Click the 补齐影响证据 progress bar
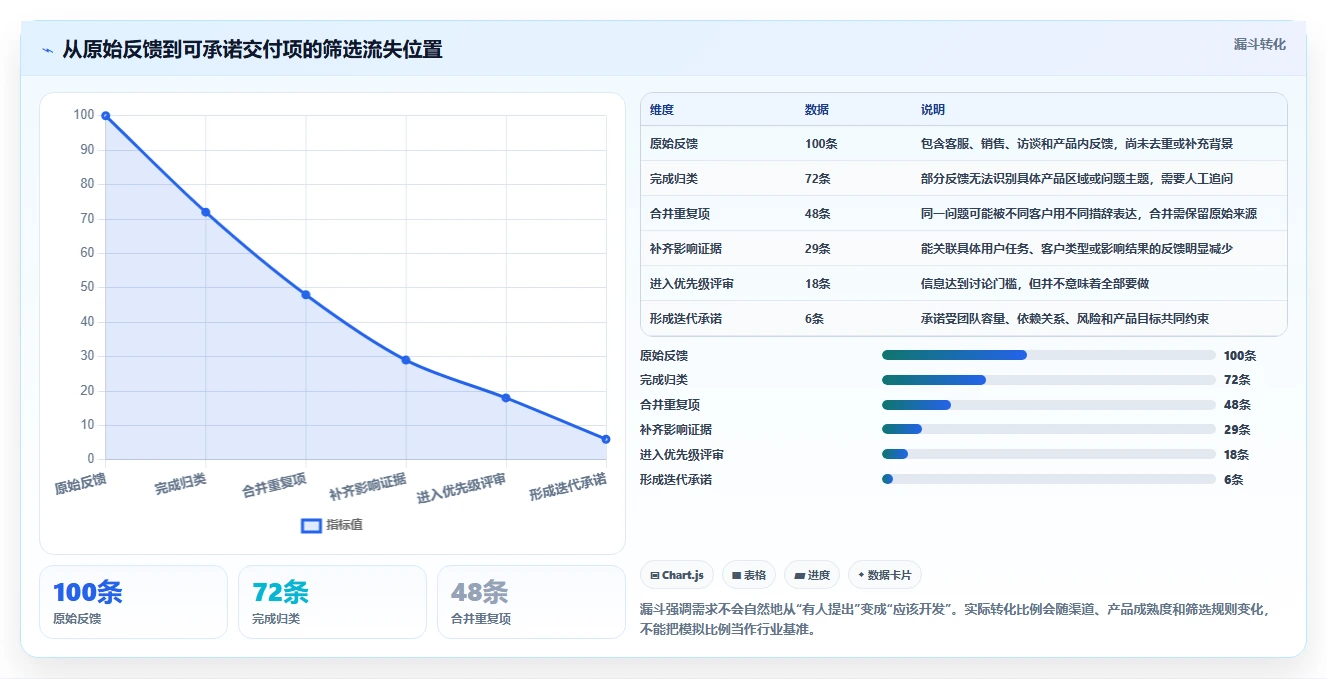Image resolution: width=1327 pixels, height=679 pixels. click(1048, 429)
